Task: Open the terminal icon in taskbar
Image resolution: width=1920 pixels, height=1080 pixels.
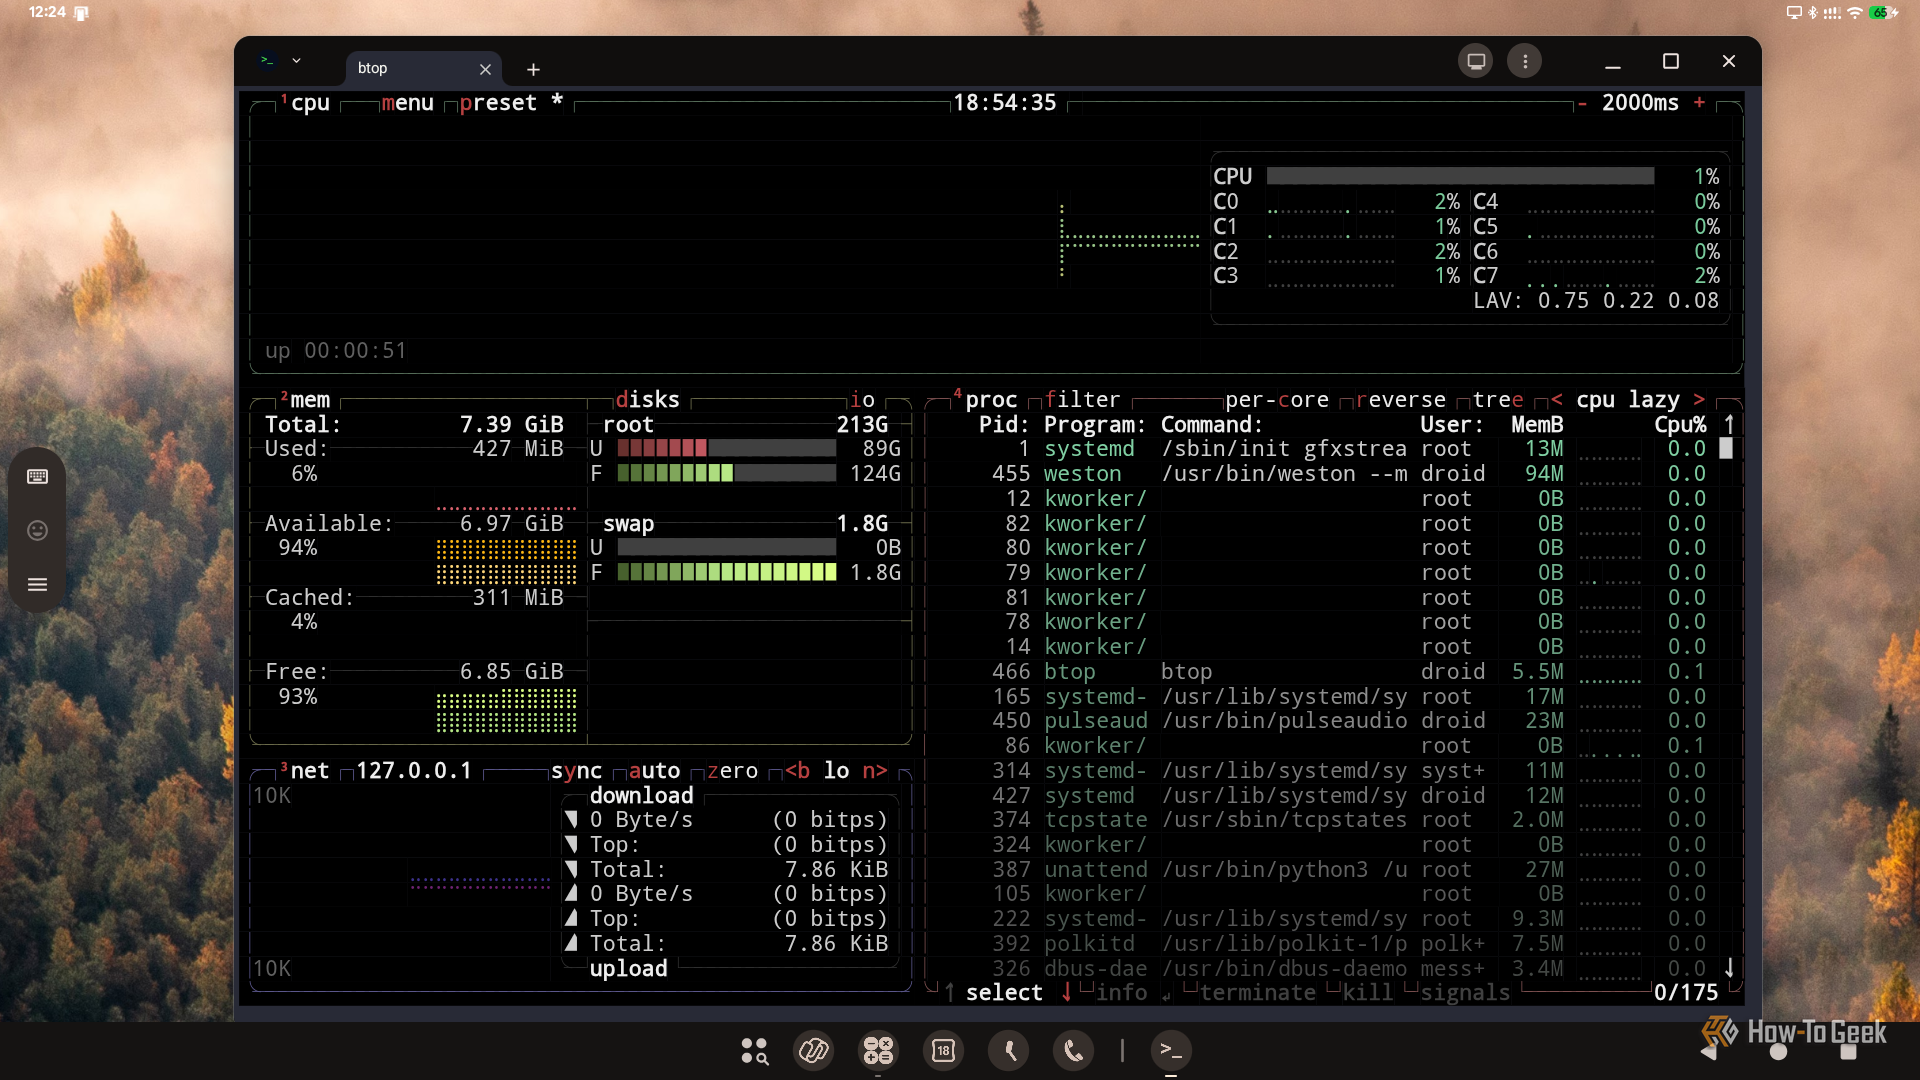Action: [1170, 1050]
